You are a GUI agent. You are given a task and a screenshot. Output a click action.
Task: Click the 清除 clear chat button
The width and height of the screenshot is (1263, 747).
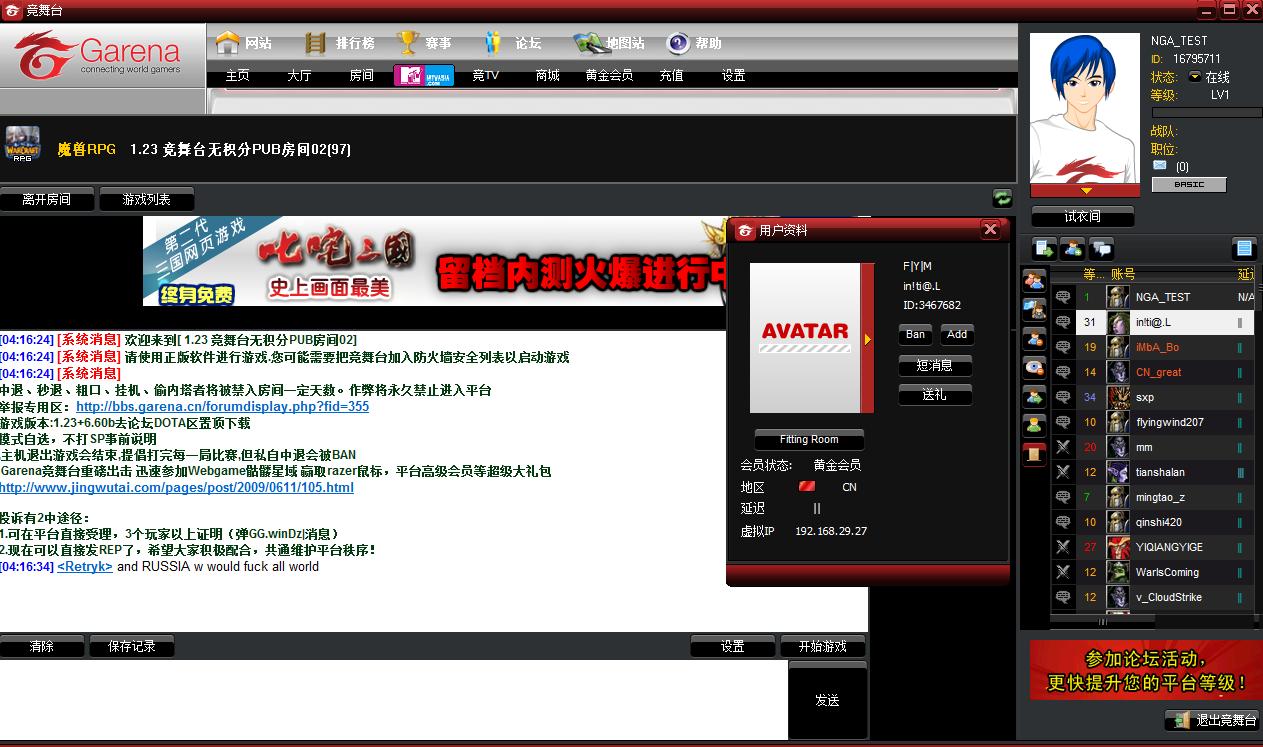pos(42,646)
